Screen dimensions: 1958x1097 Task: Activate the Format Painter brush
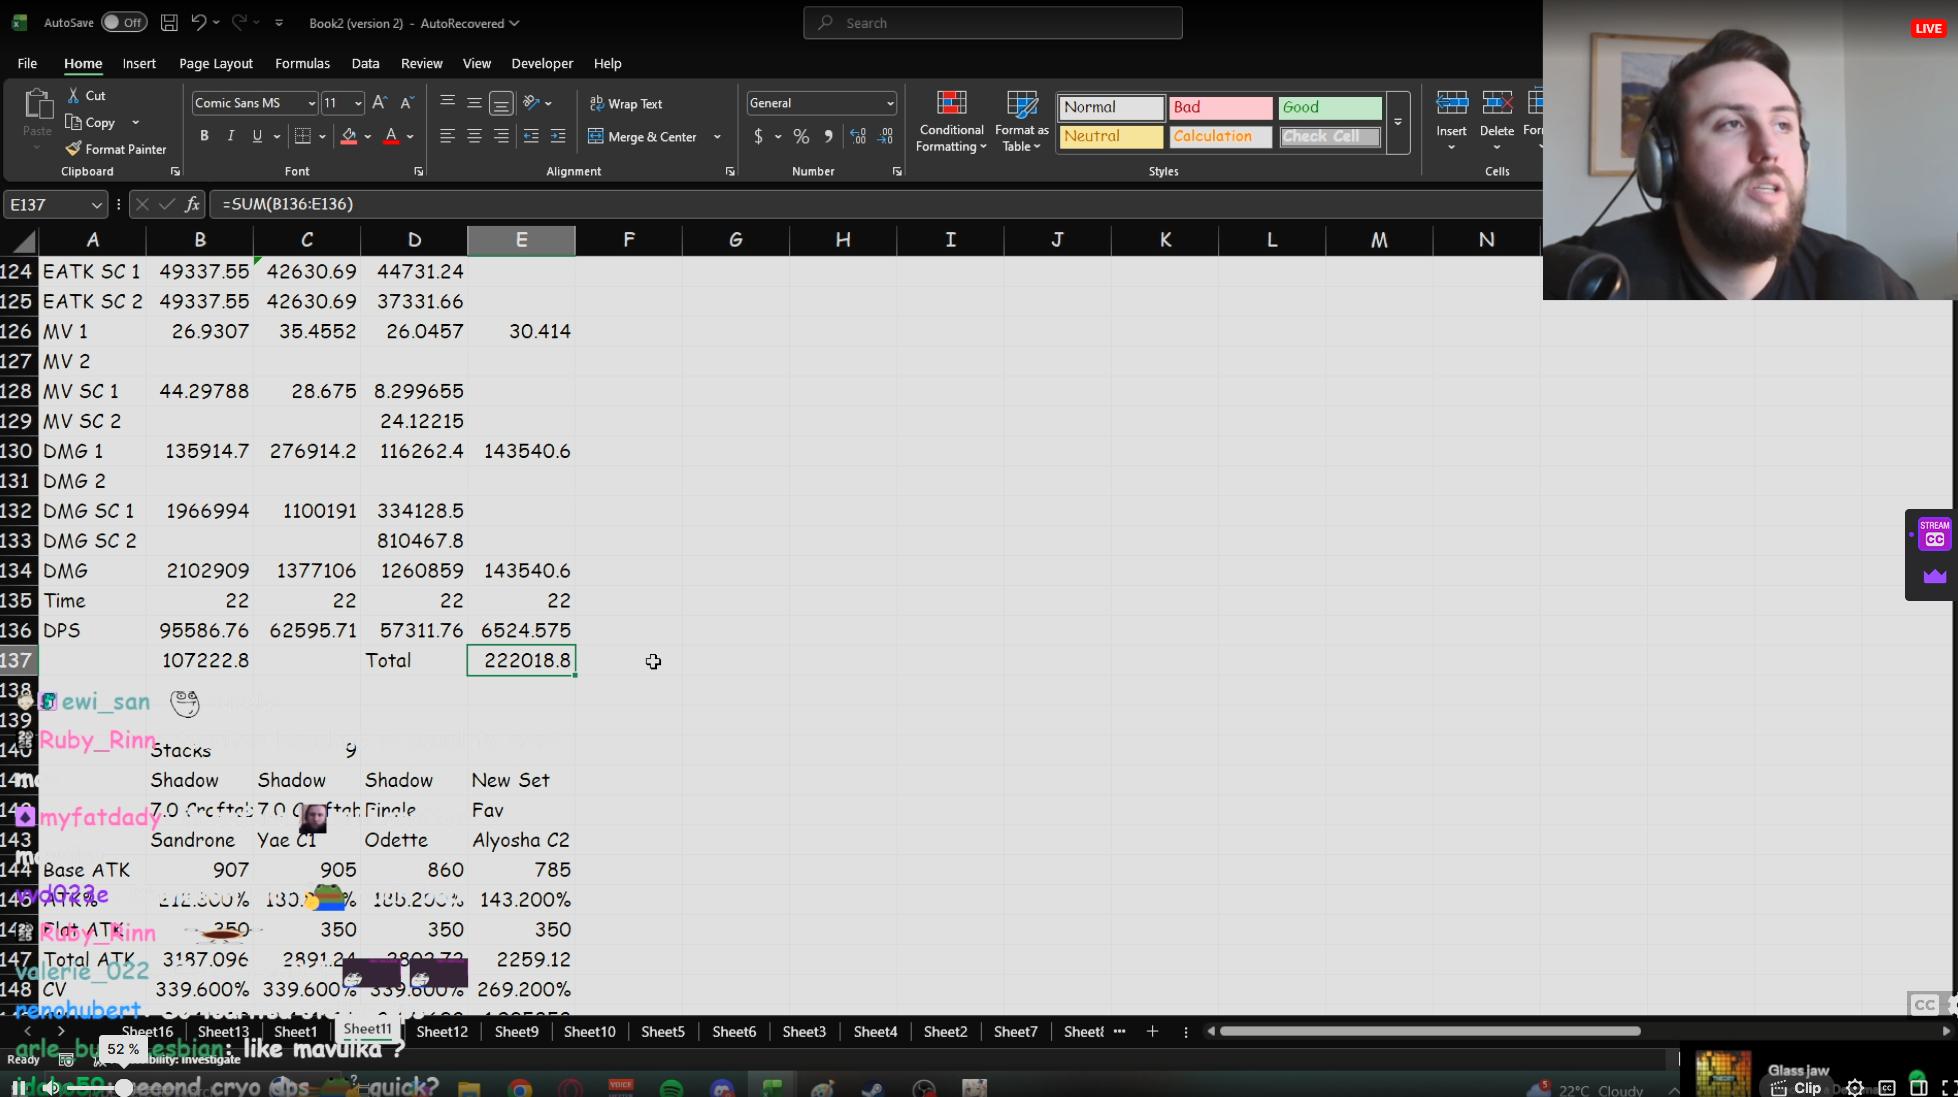pos(116,149)
